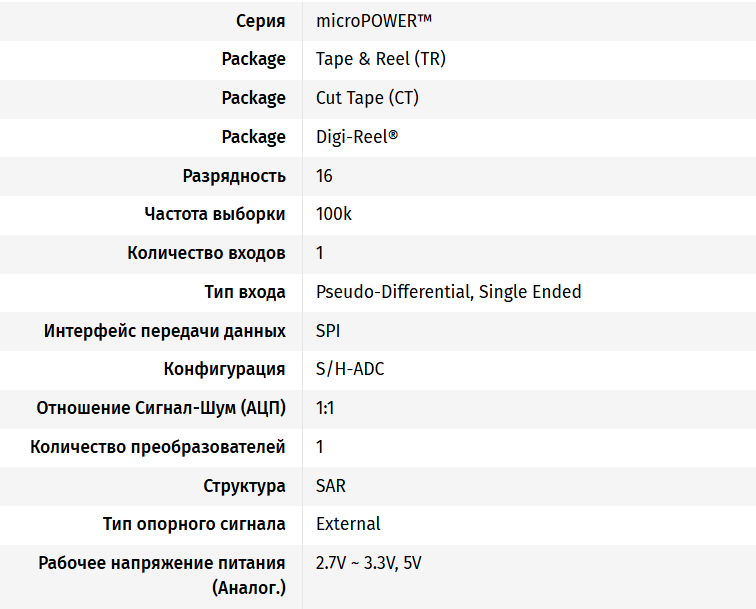The image size is (756, 609).
Task: Select the Digi-Reel® package value
Action: click(357, 137)
